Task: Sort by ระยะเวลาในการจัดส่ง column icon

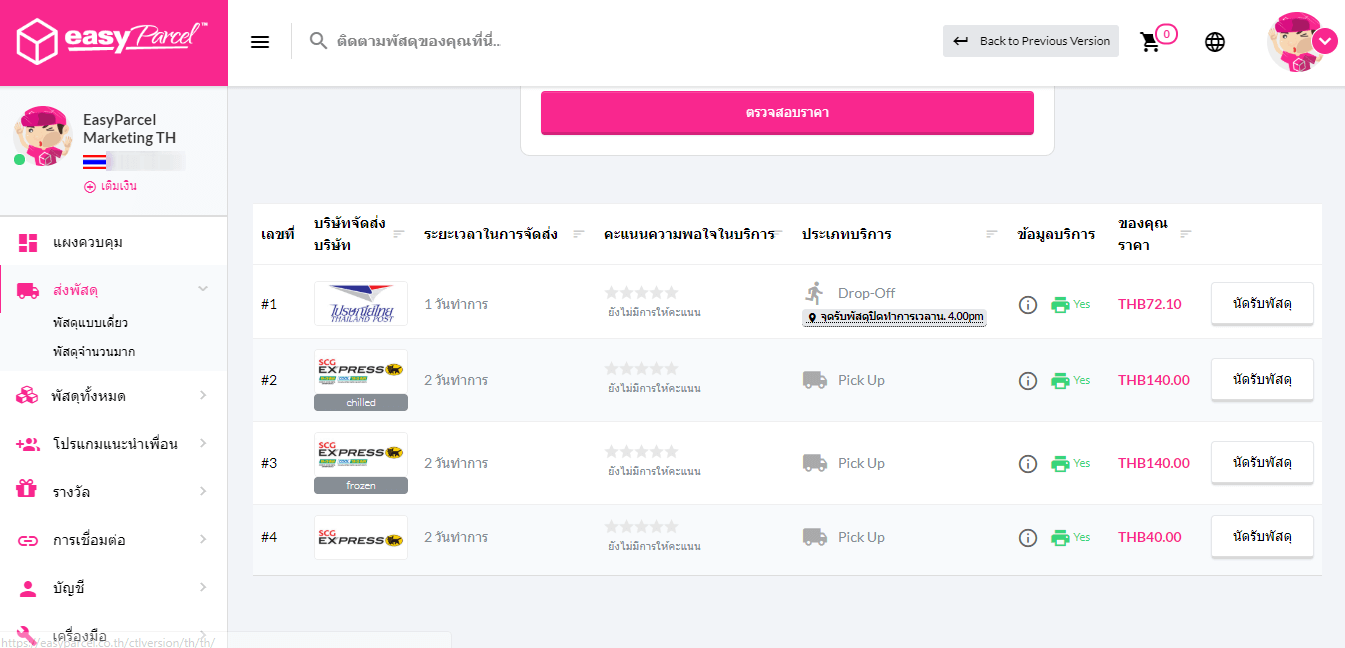Action: 578,234
